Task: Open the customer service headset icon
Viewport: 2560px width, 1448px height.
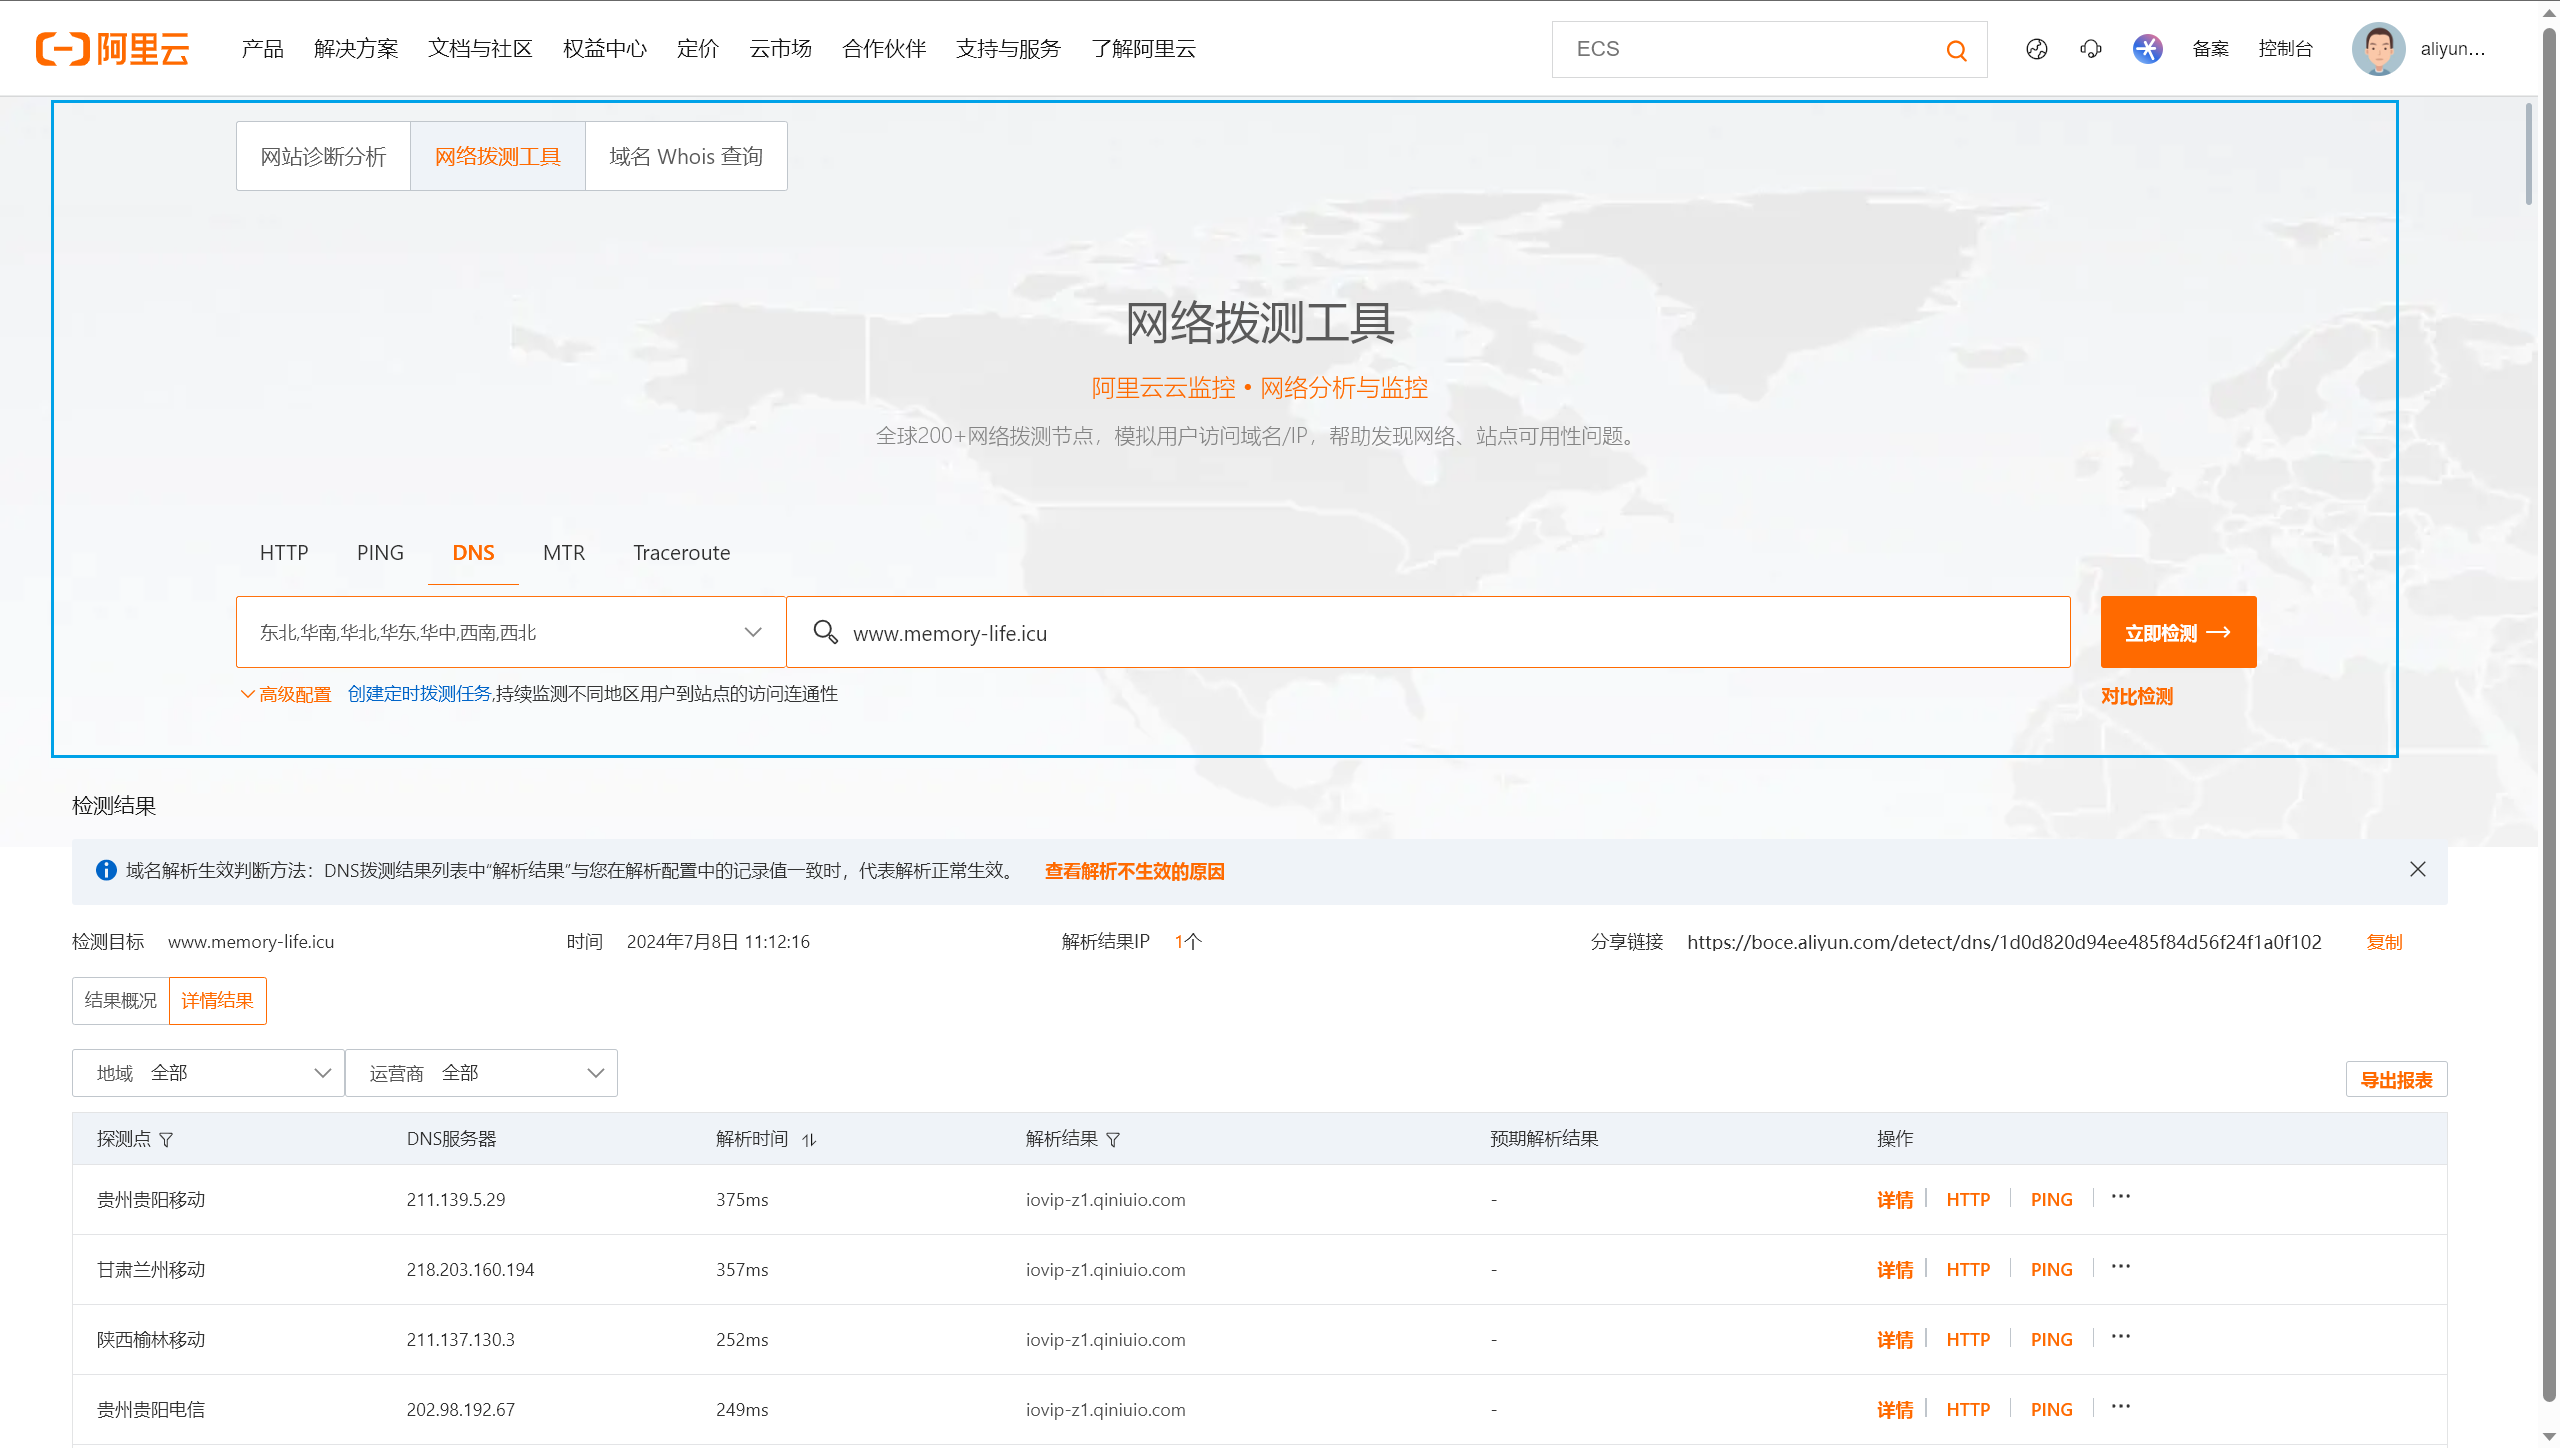Action: 2090,49
